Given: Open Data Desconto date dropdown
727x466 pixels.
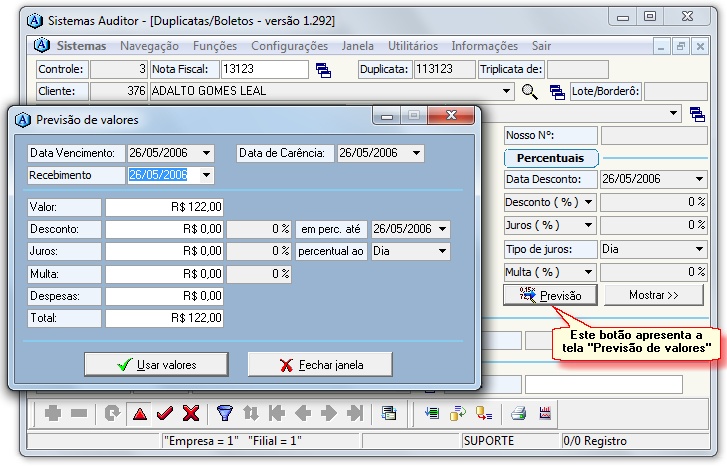Looking at the screenshot, I should point(699,179).
